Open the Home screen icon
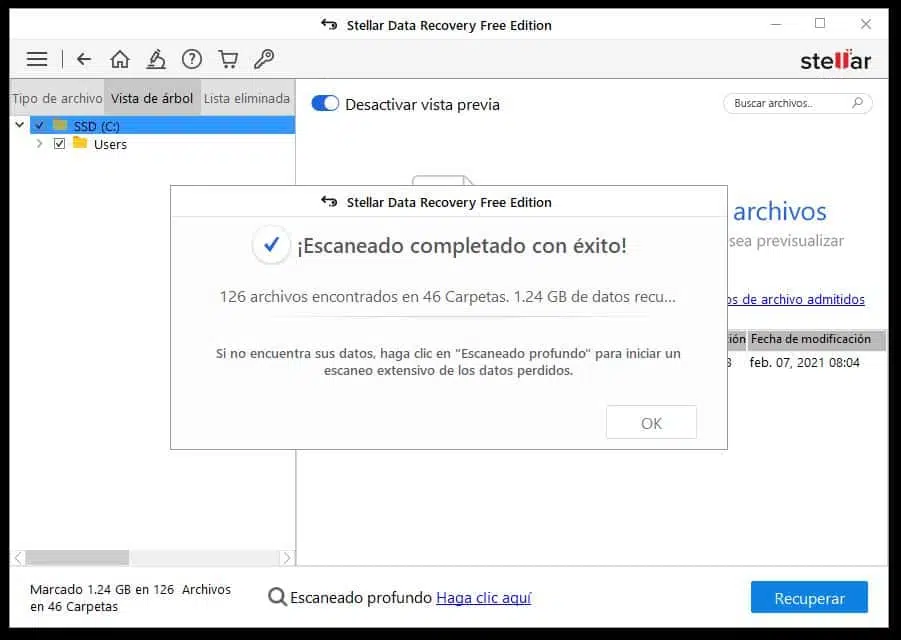This screenshot has height=640, width=901. tap(120, 59)
